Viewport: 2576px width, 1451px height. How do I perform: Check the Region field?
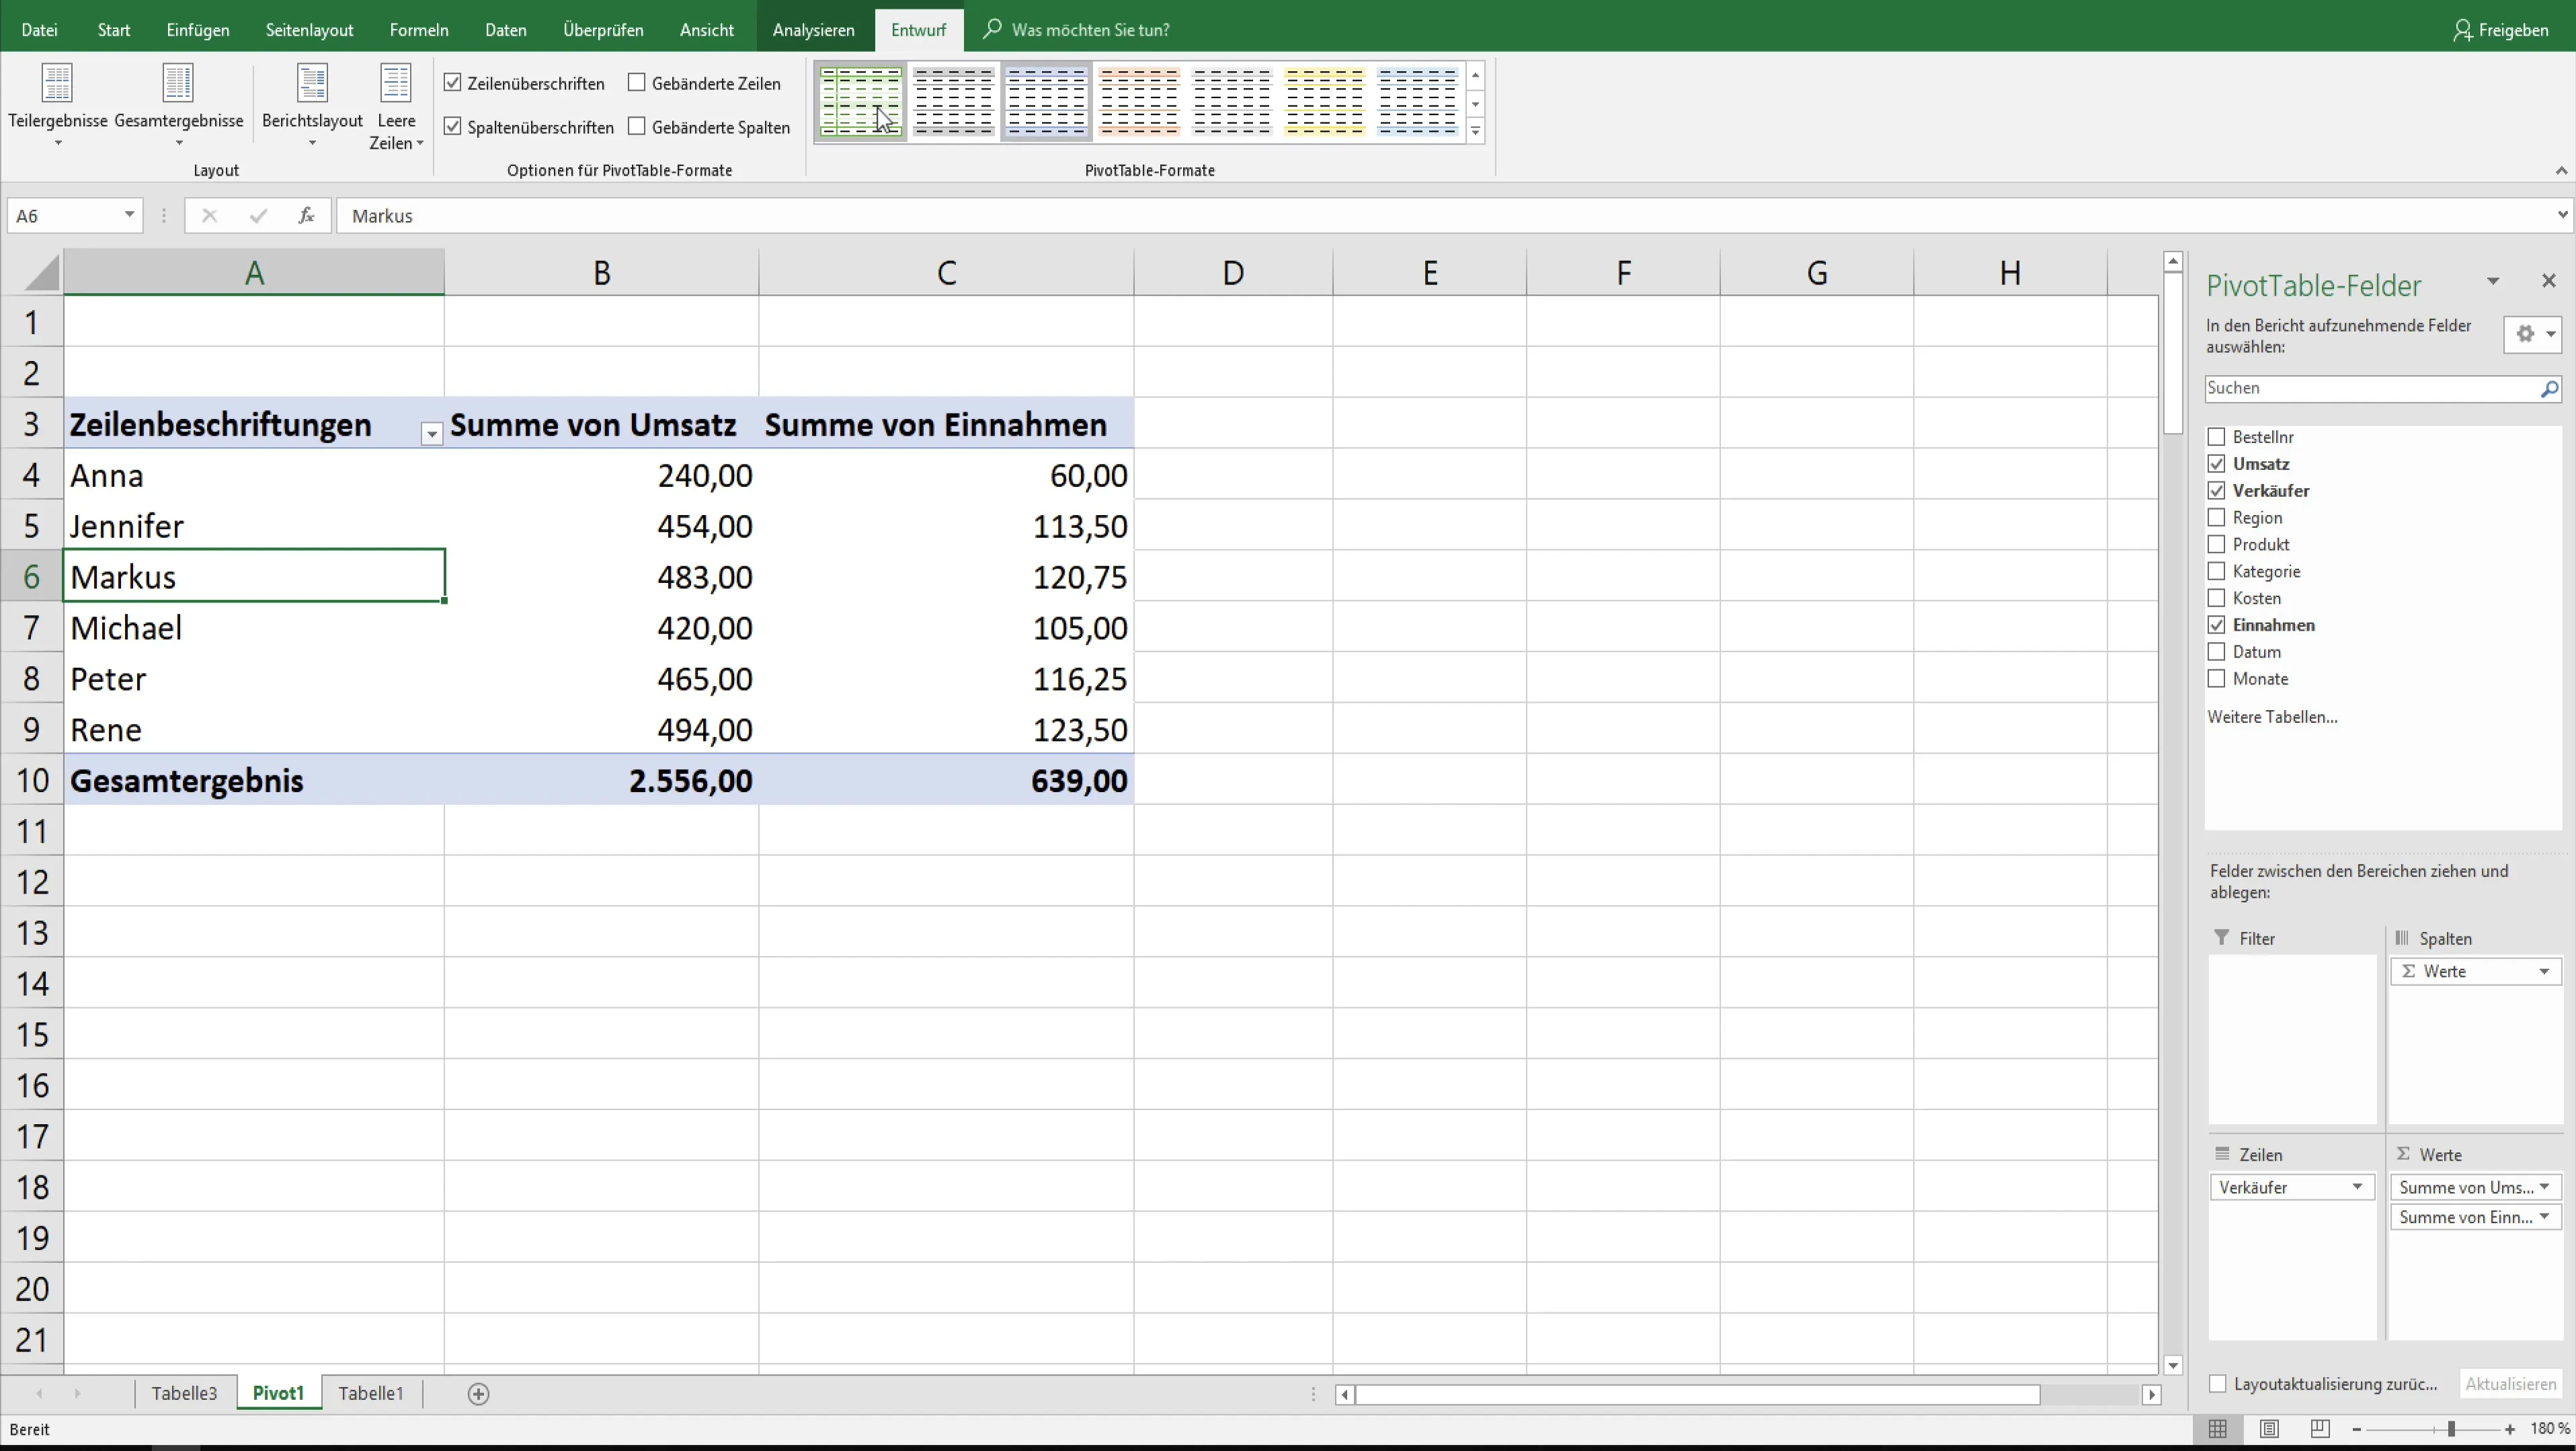2216,517
